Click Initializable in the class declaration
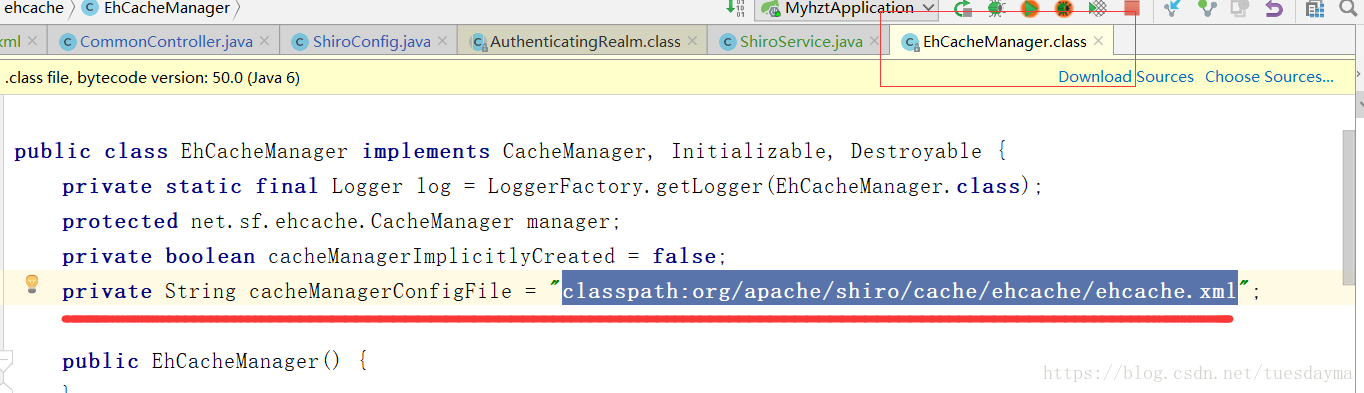Image resolution: width=1364 pixels, height=393 pixels. (x=750, y=151)
